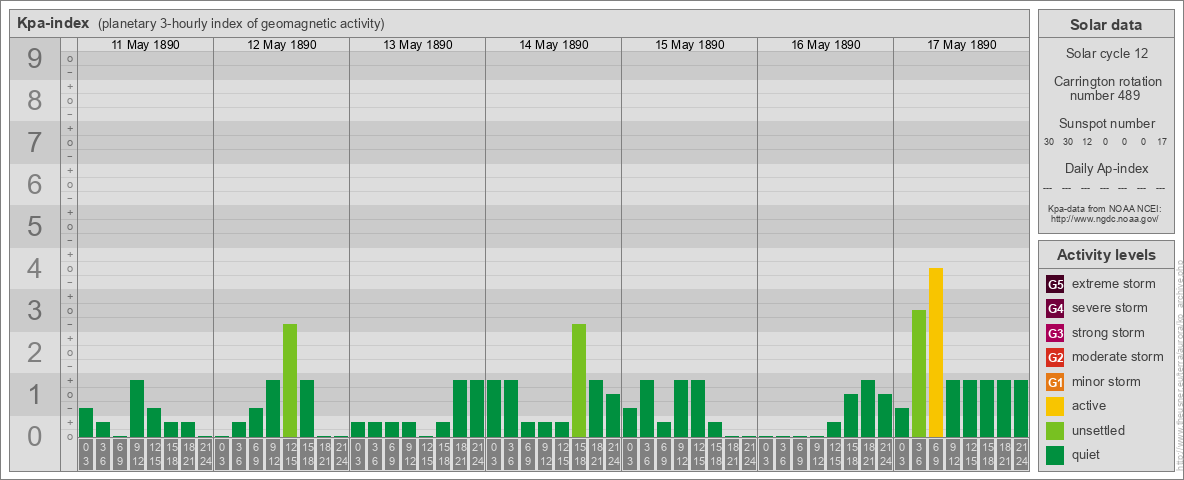Click the 'quiet' legend label
This screenshot has height=480, width=1184.
click(x=1087, y=454)
